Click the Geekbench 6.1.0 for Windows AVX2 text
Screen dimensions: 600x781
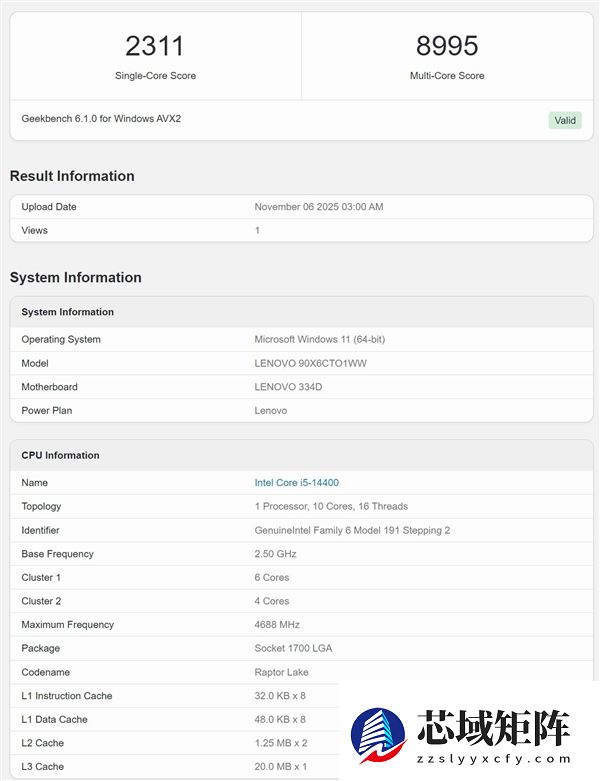101,119
